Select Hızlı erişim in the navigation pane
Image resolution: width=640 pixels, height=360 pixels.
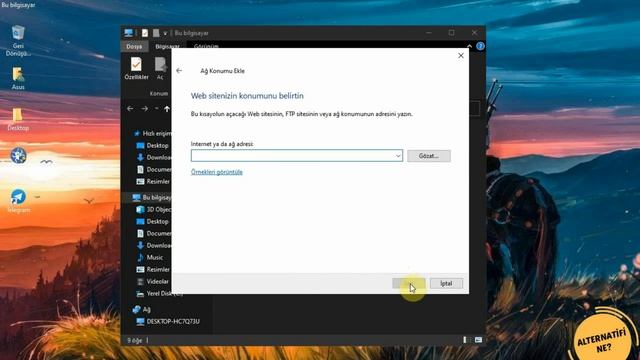[152, 133]
